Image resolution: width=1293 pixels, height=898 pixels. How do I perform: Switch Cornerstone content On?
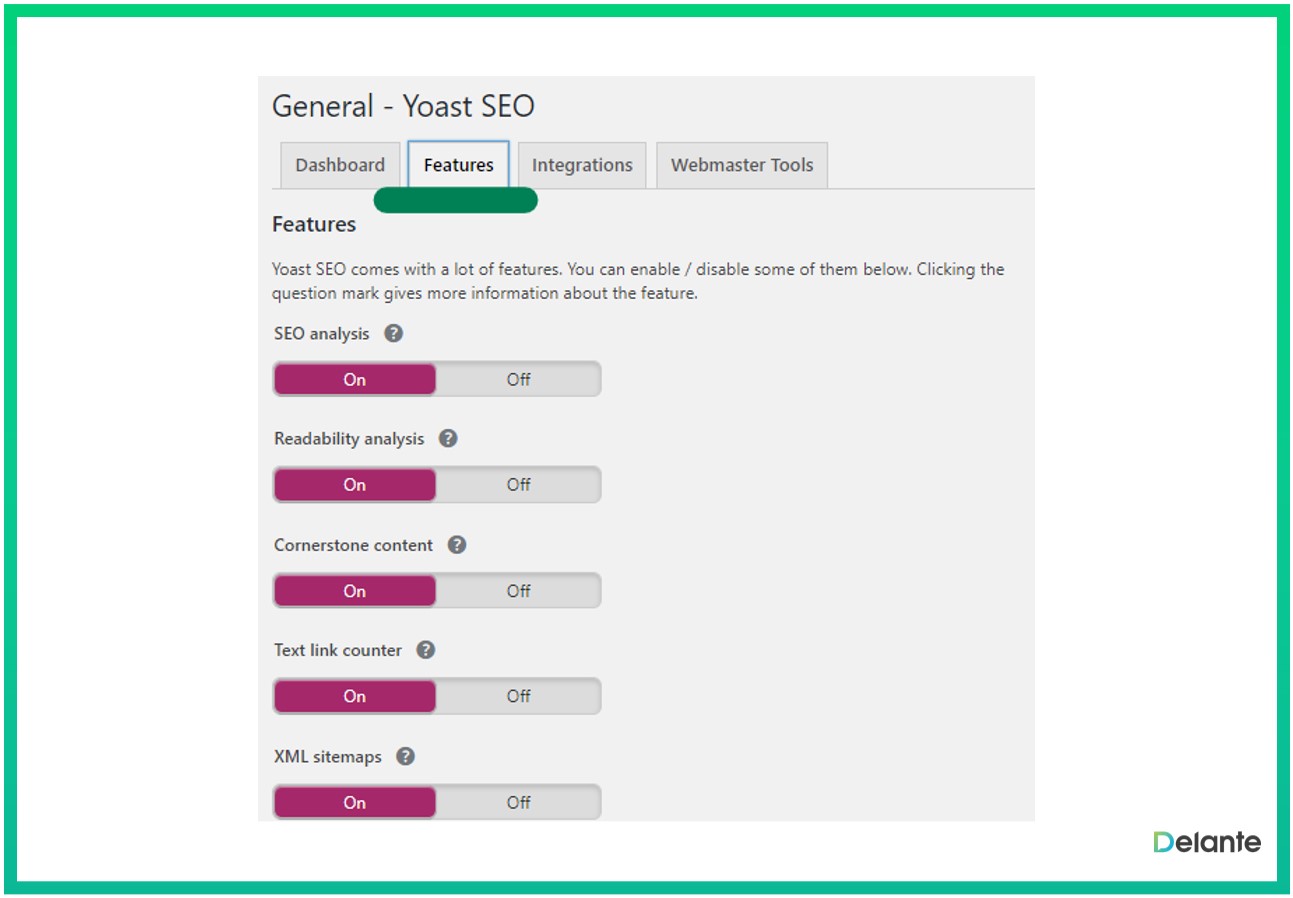(x=355, y=591)
